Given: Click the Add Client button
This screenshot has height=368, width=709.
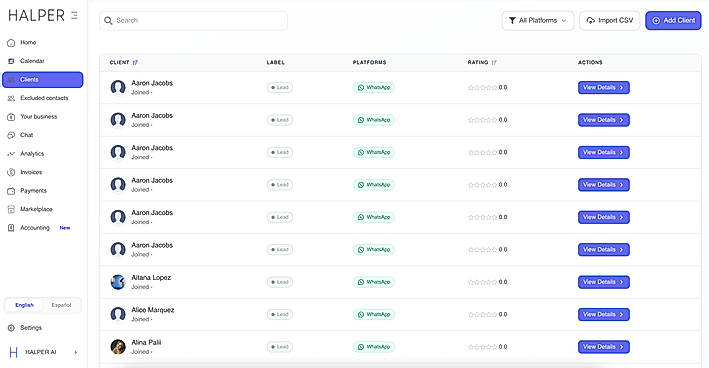Looking at the screenshot, I should point(673,20).
